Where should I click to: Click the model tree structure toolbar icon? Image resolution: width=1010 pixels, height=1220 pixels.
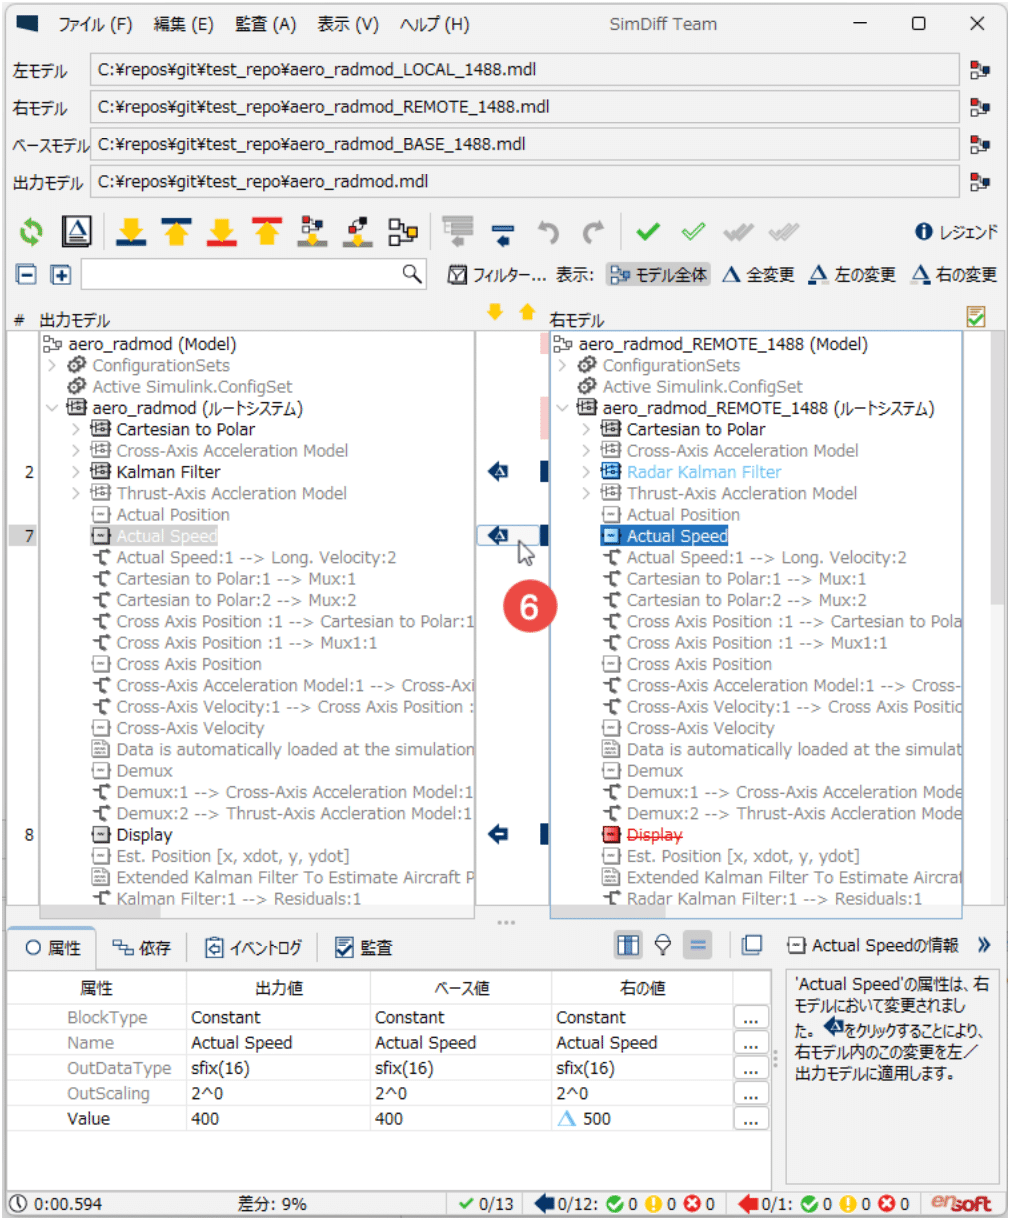pos(403,232)
